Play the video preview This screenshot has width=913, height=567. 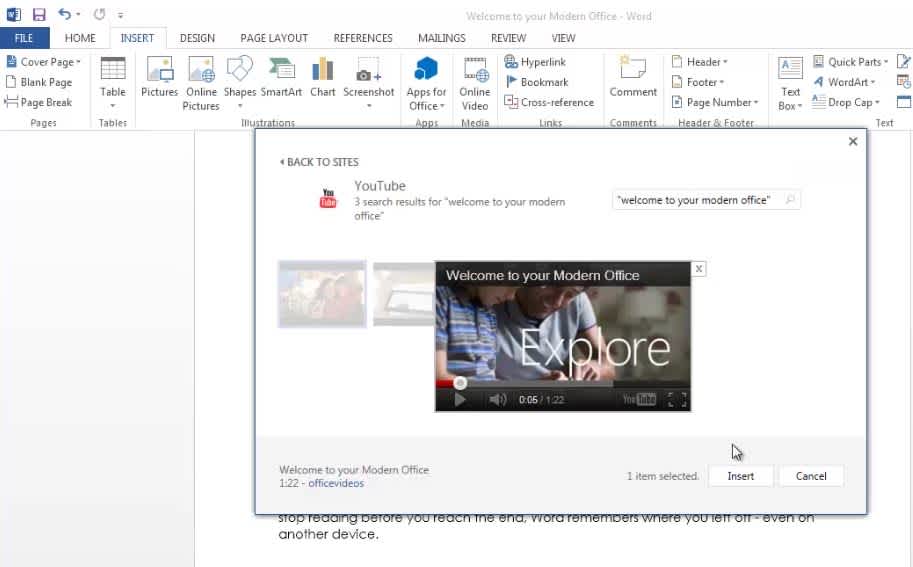point(460,399)
